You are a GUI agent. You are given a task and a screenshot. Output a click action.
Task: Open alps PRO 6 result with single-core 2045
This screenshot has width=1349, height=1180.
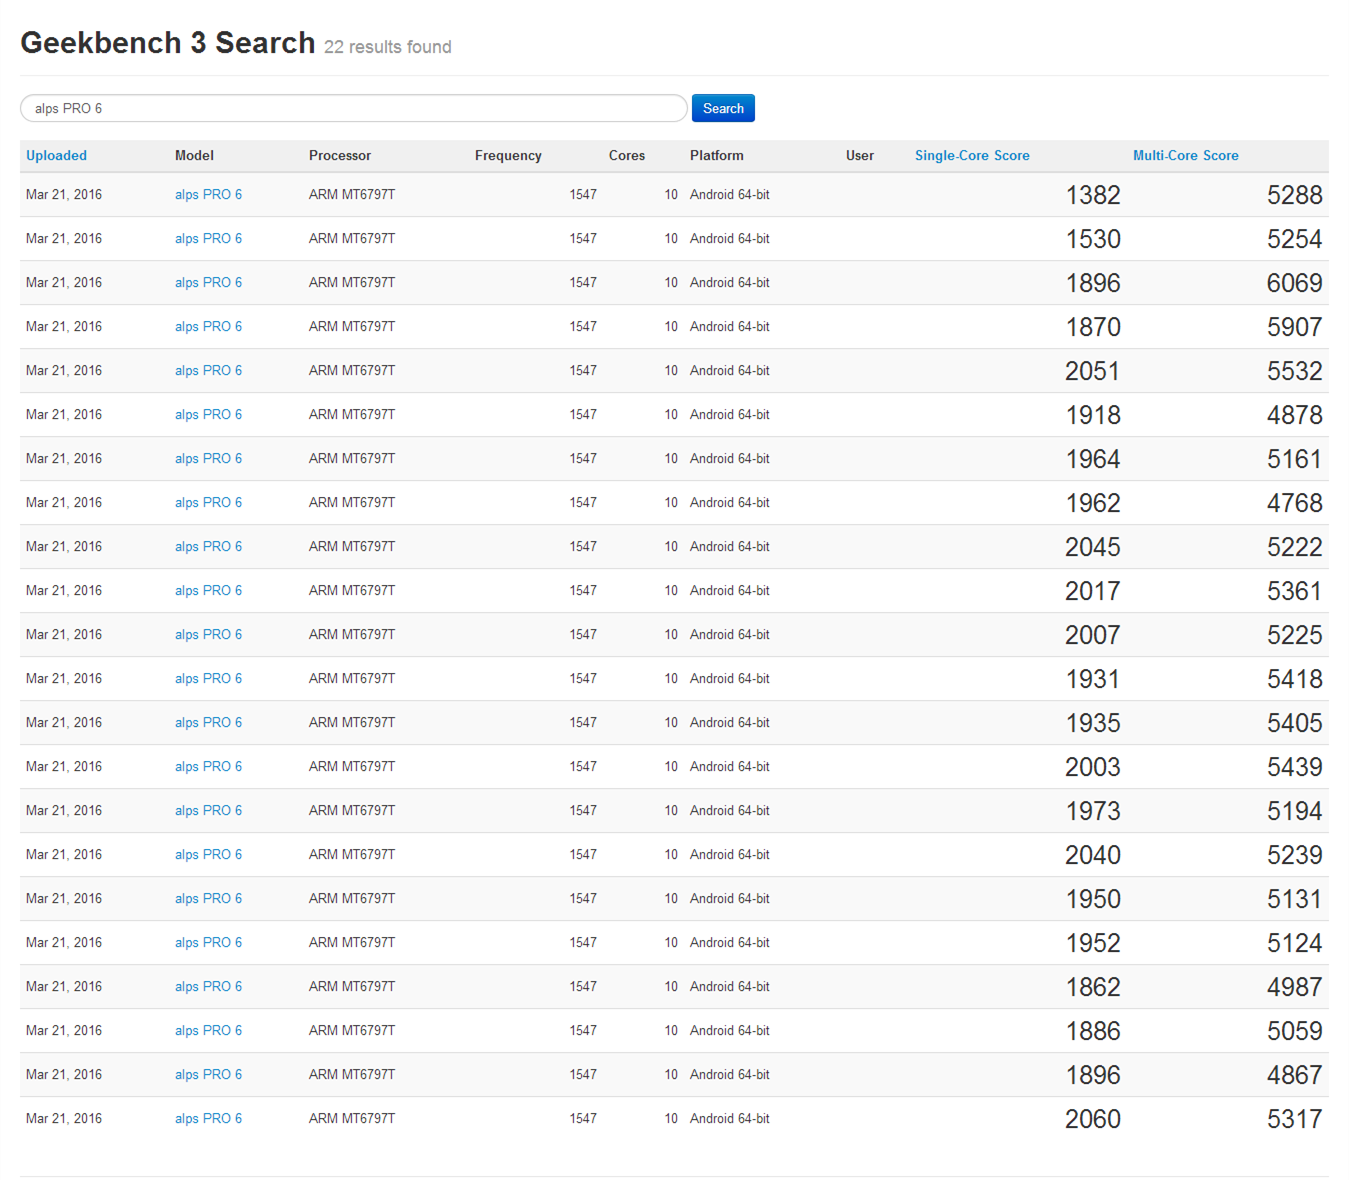[x=208, y=546]
